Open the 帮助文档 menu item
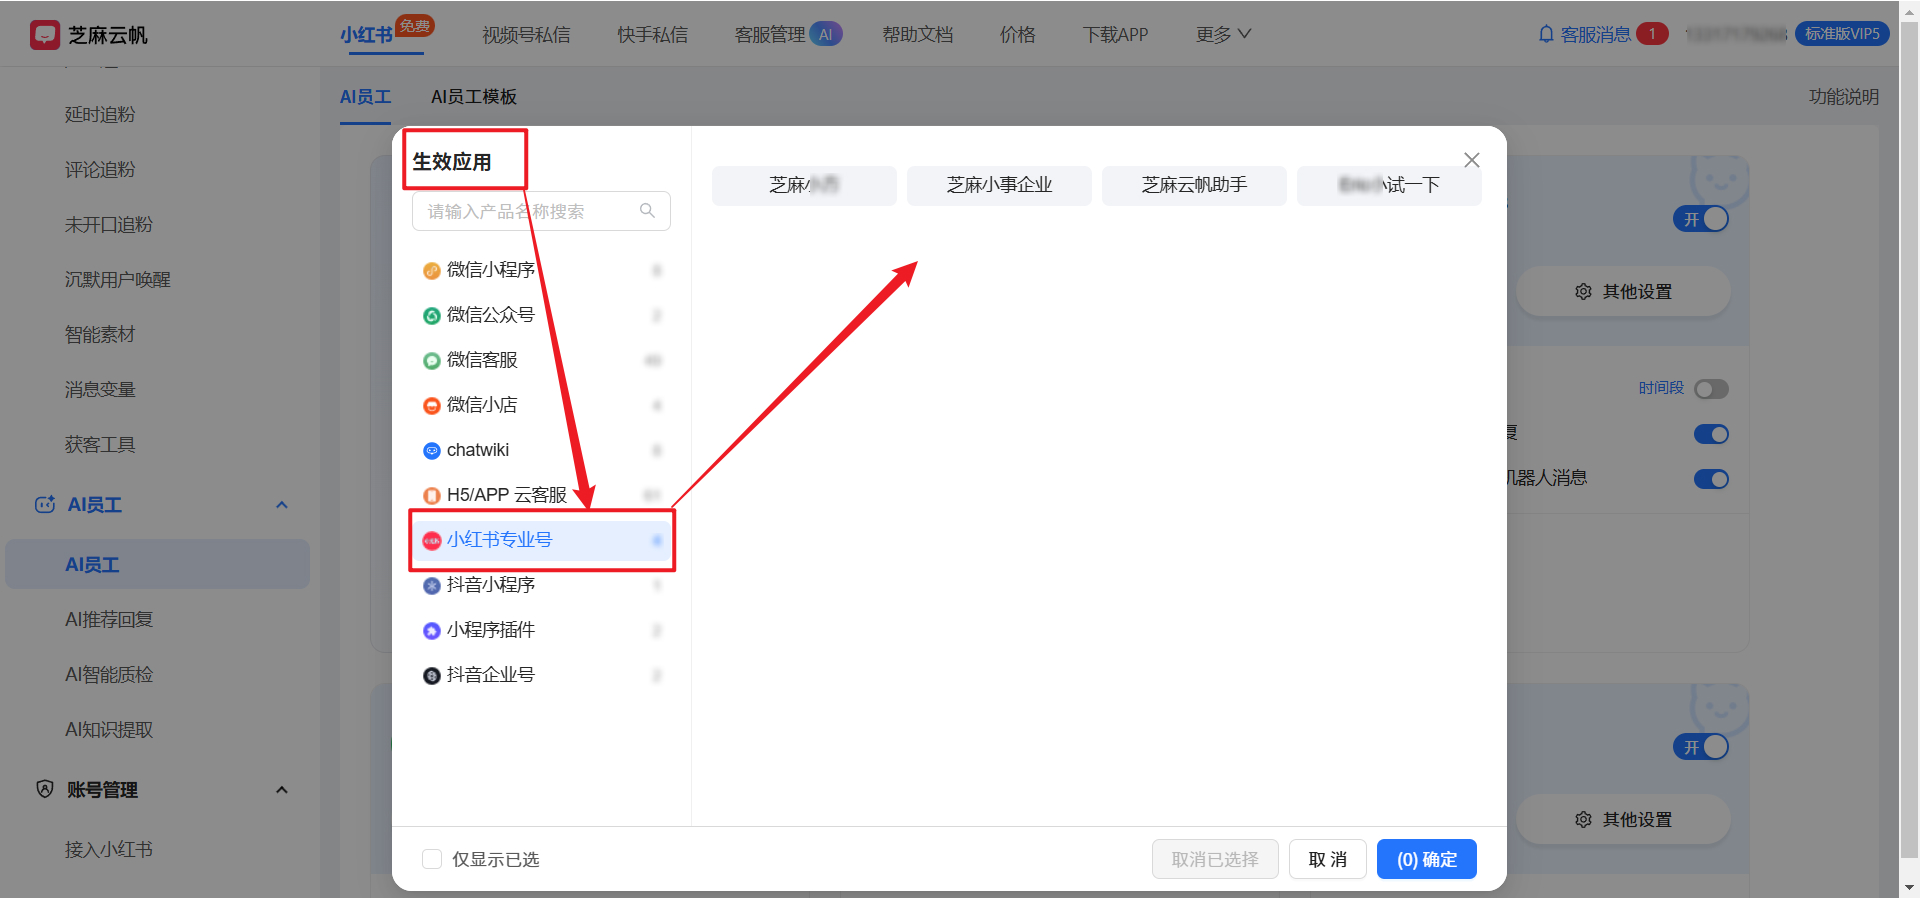Viewport: 1920px width, 898px height. click(x=918, y=35)
